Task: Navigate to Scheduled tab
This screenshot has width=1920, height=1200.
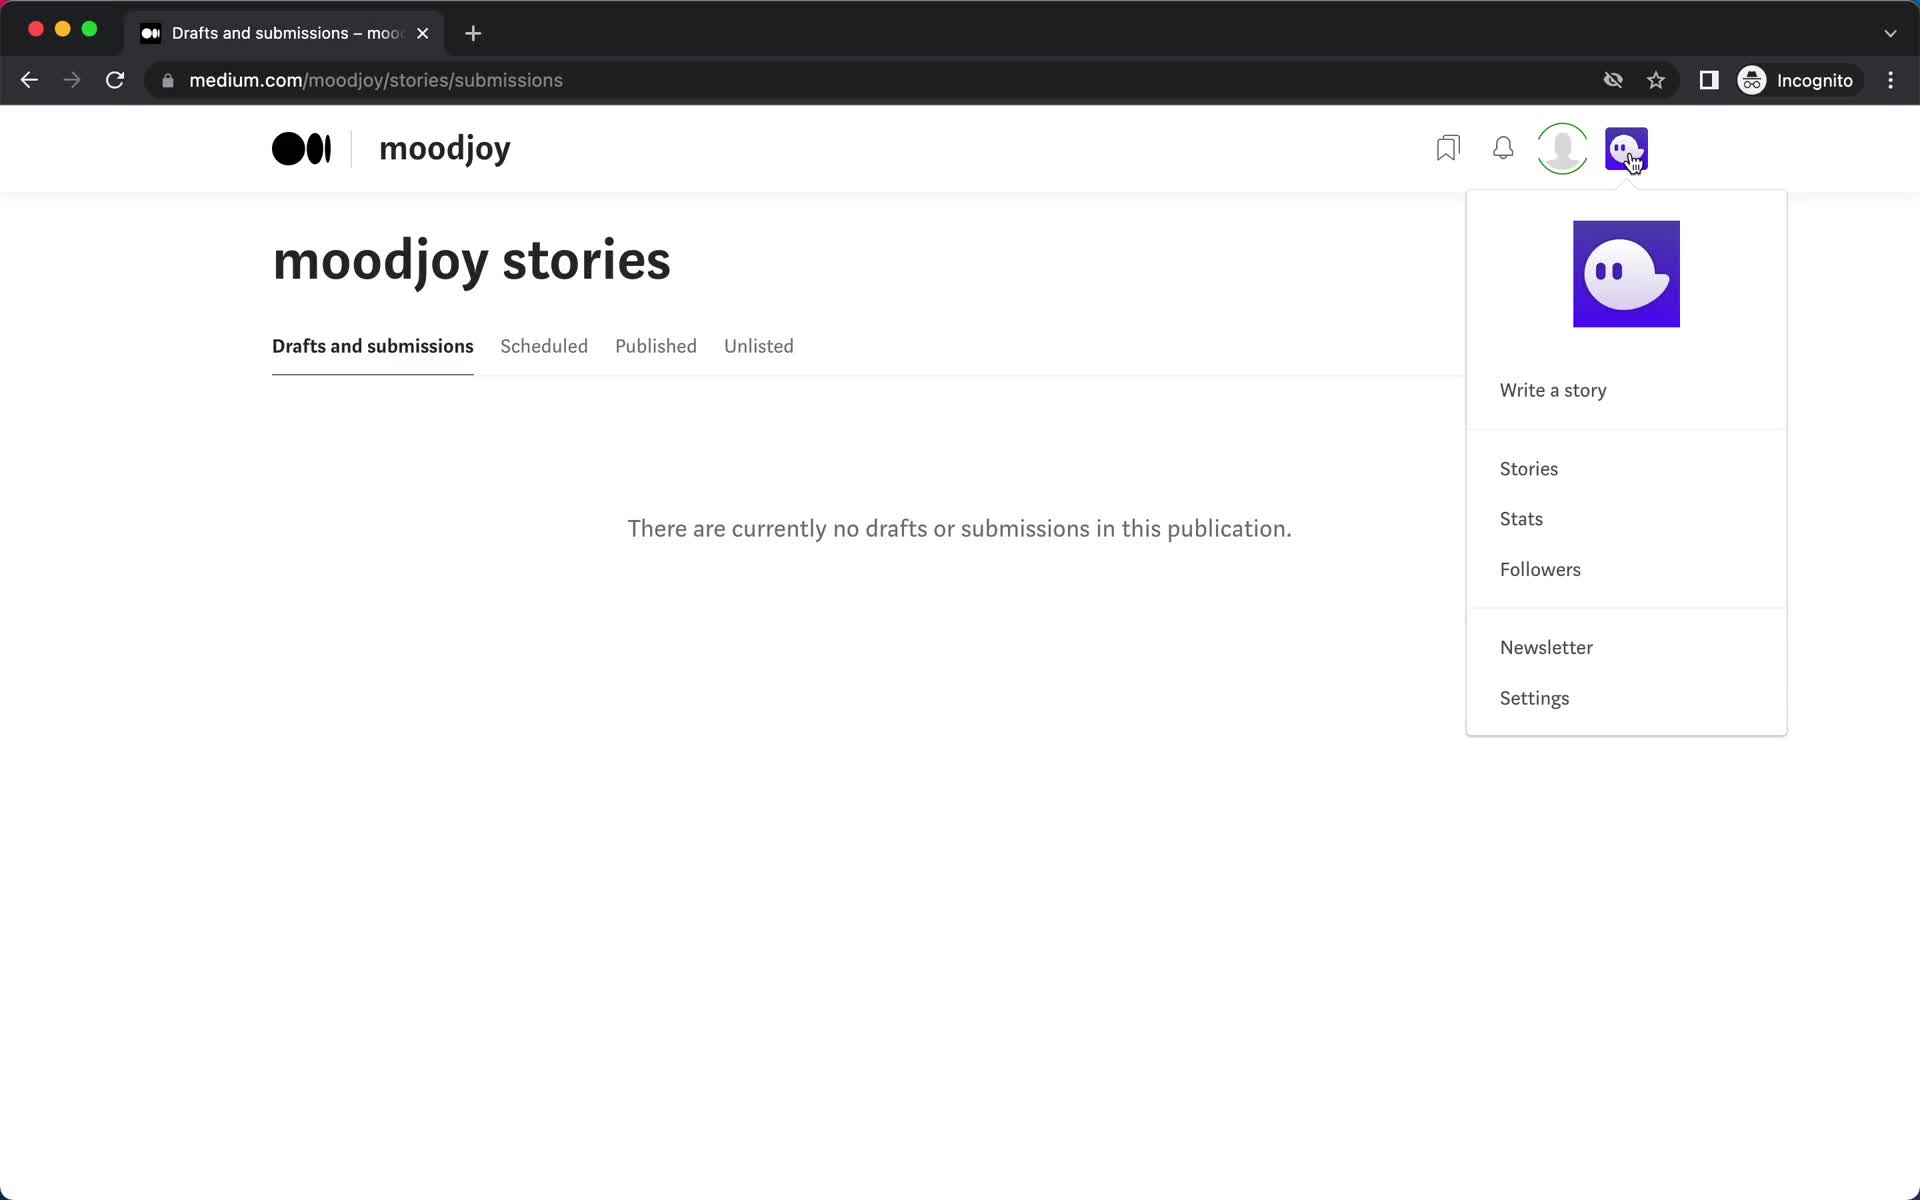Action: tap(543, 346)
